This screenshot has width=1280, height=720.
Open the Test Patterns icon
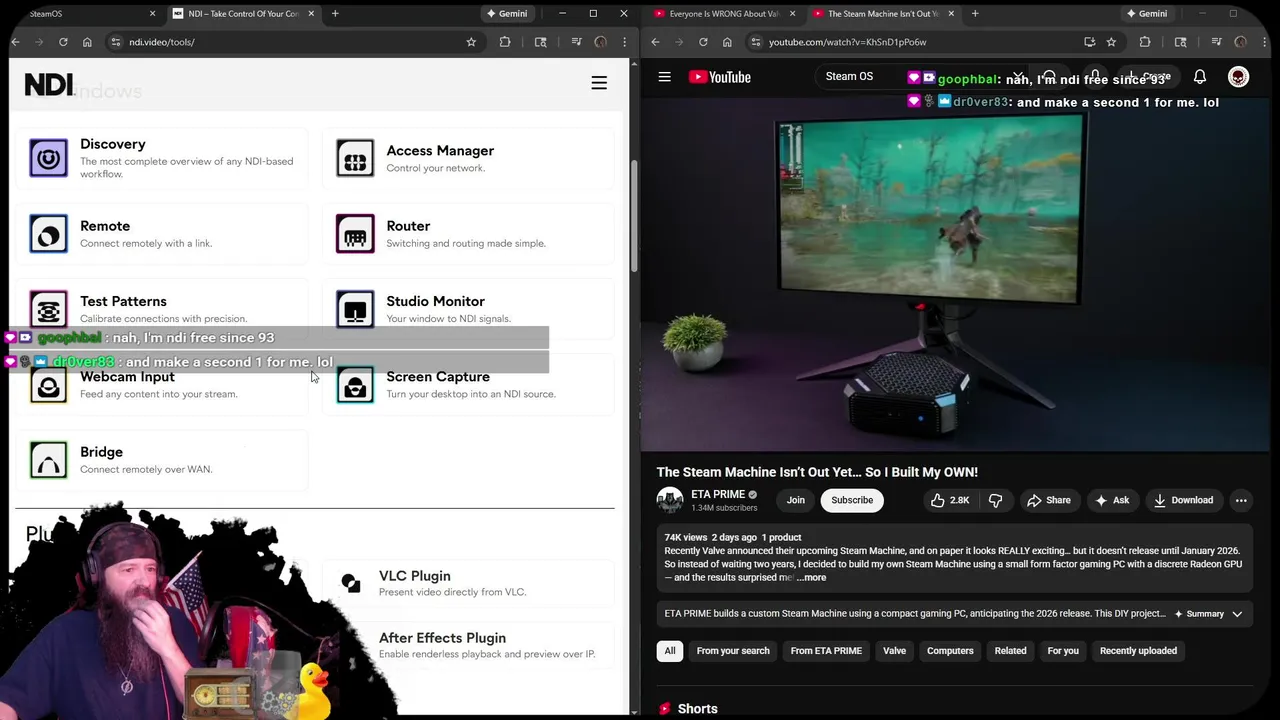[48, 308]
